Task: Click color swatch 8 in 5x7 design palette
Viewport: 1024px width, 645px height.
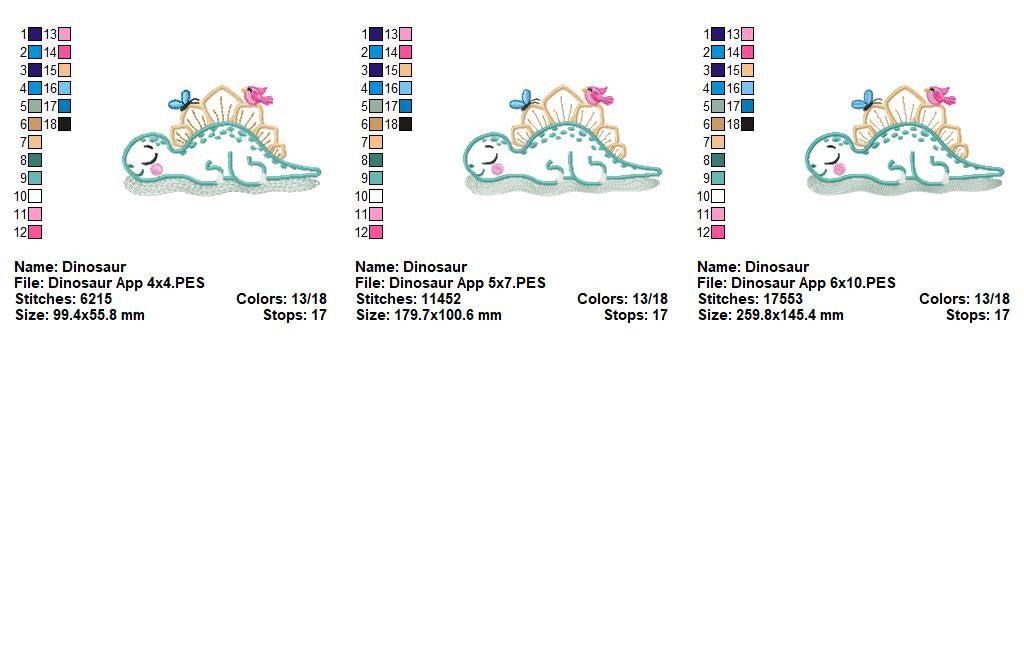Action: pos(376,160)
